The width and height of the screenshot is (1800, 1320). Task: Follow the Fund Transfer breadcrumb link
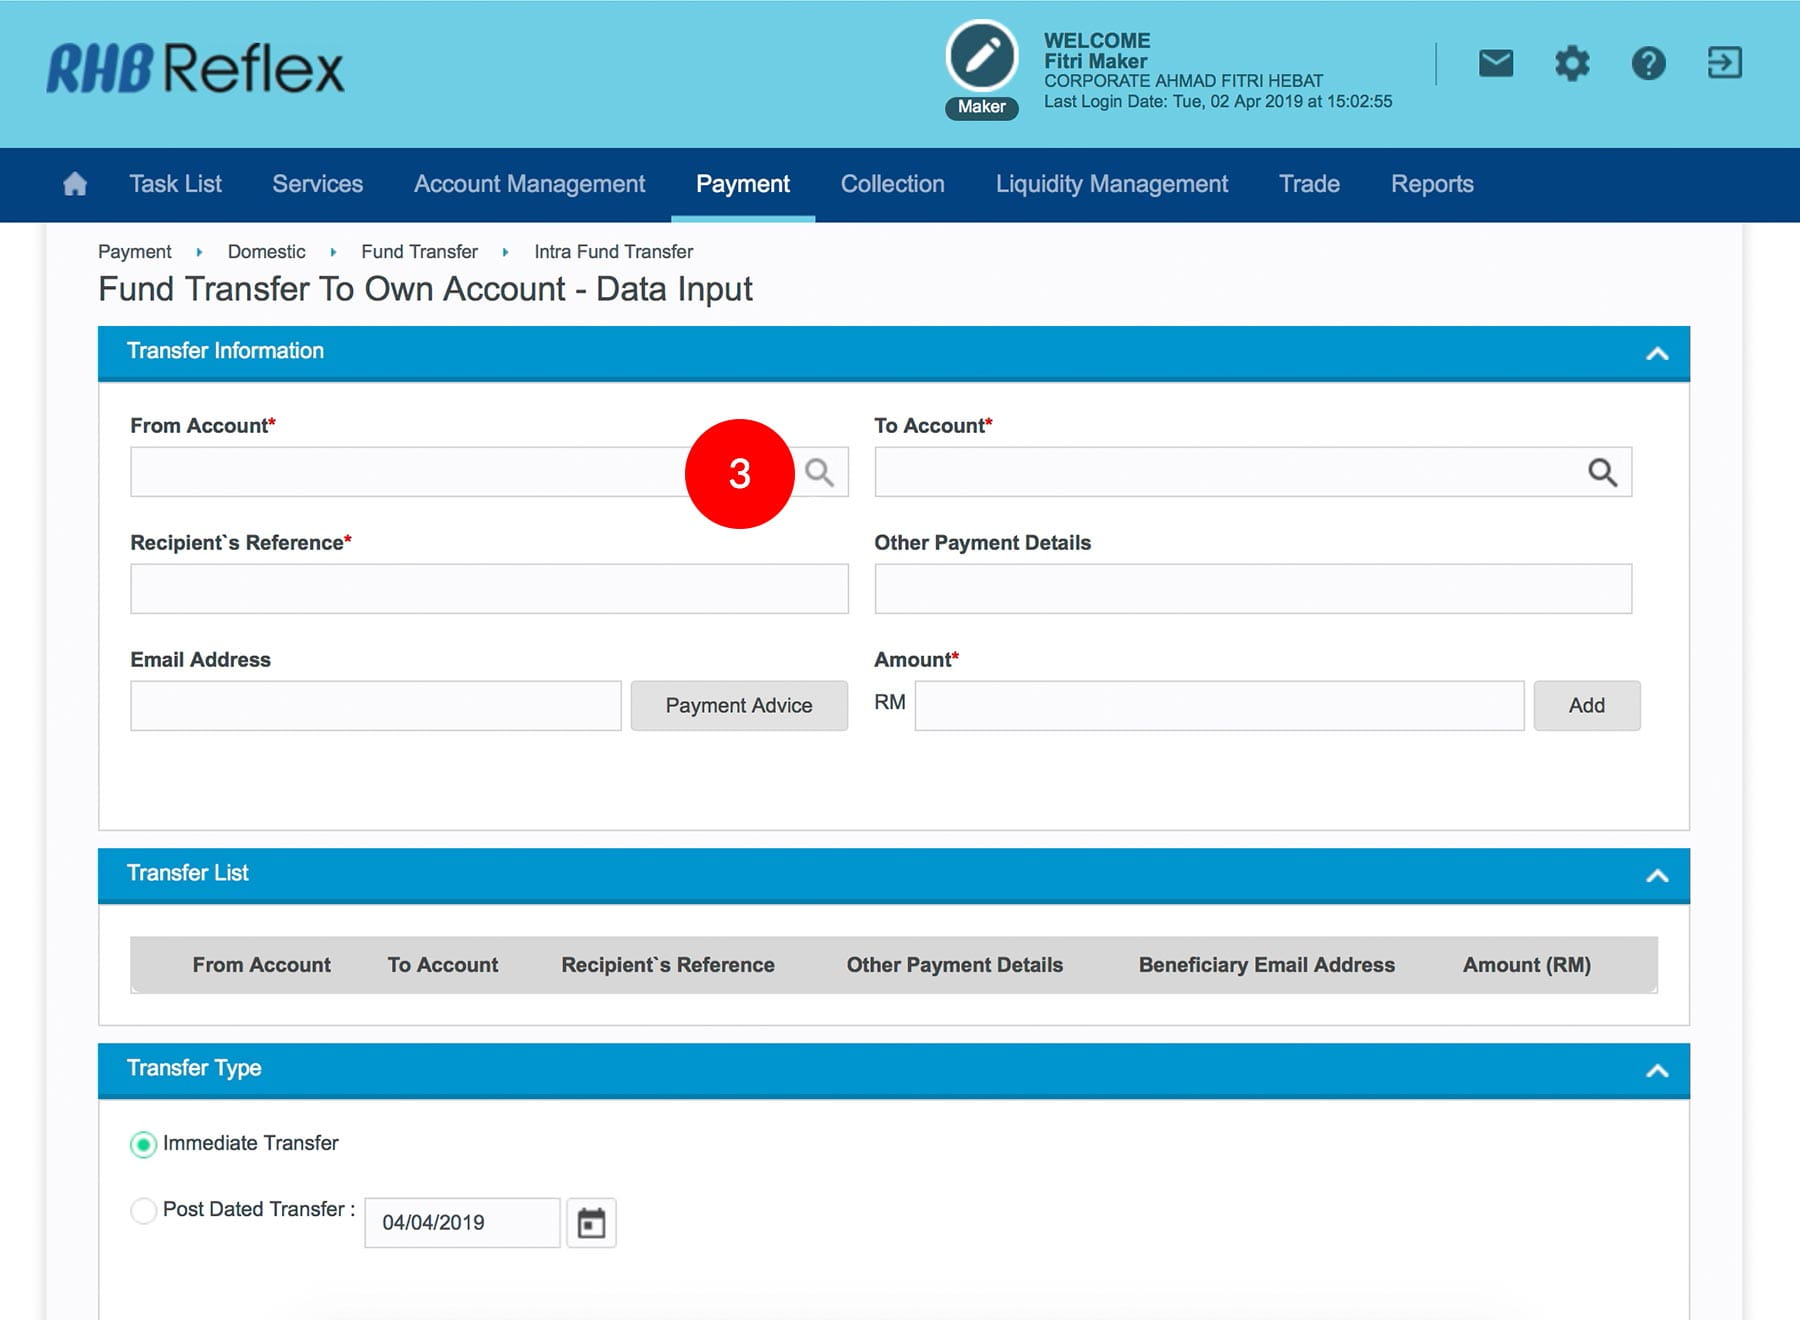(x=419, y=252)
